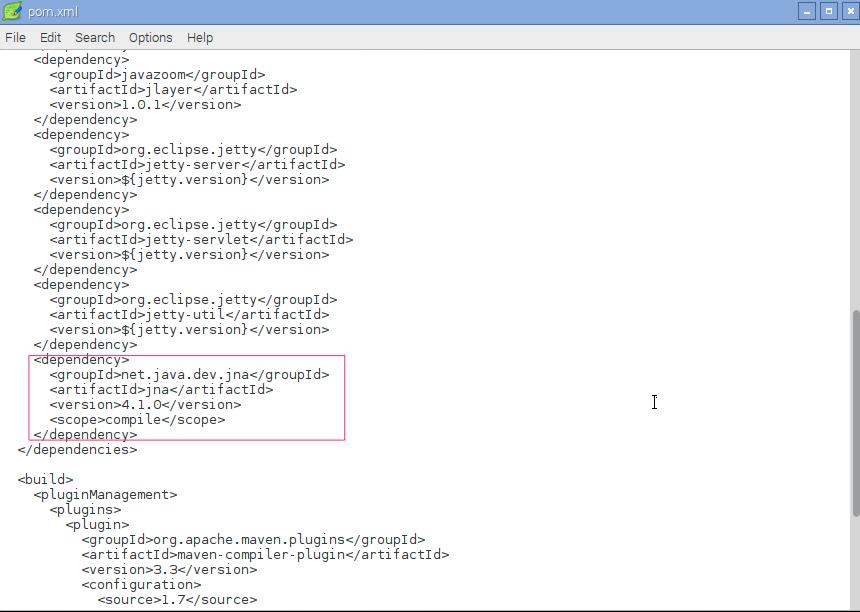Click the version 3.3 line
860x612 pixels.
click(169, 570)
